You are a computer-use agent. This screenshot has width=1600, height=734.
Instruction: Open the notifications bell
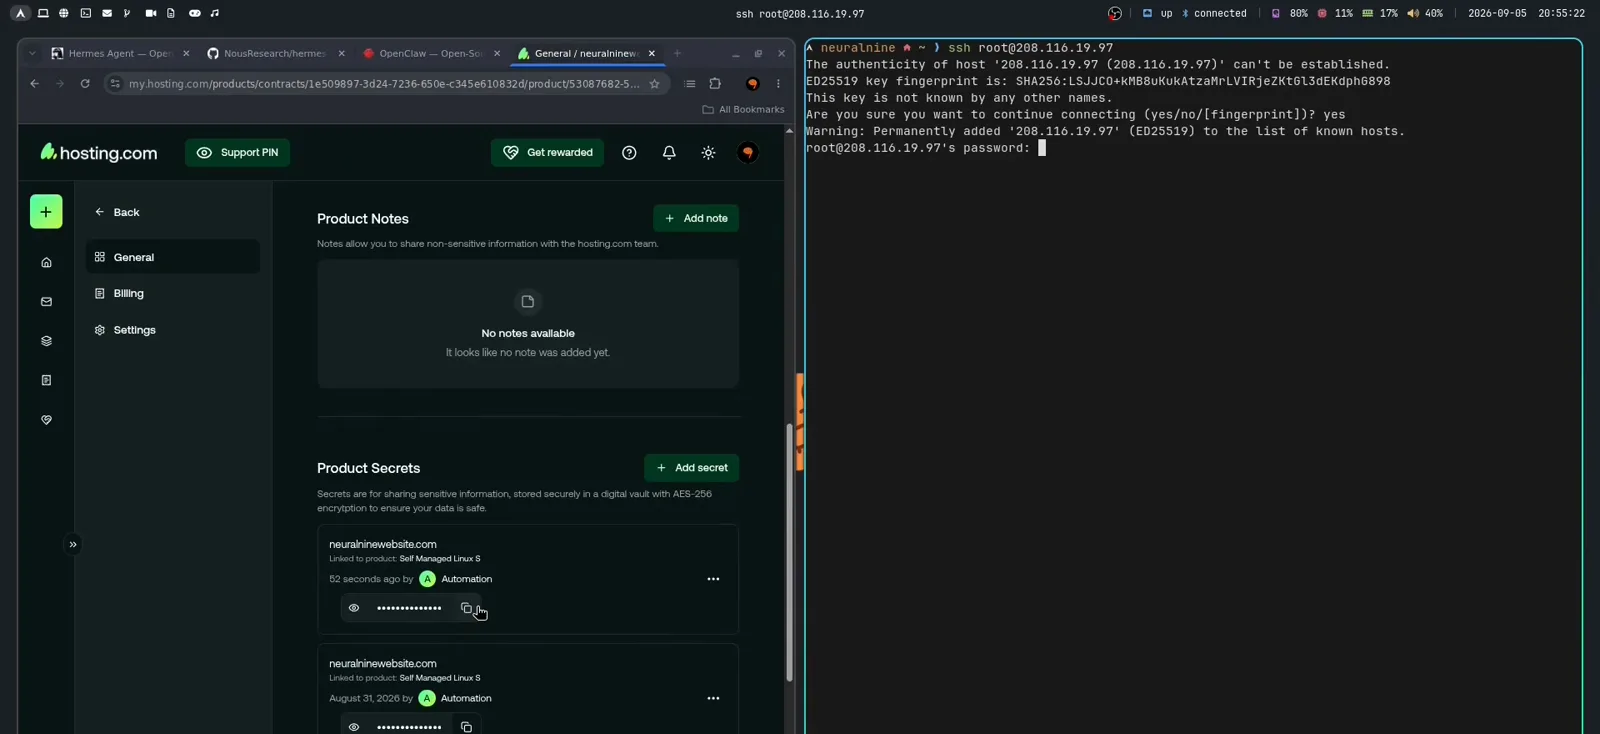tap(669, 153)
